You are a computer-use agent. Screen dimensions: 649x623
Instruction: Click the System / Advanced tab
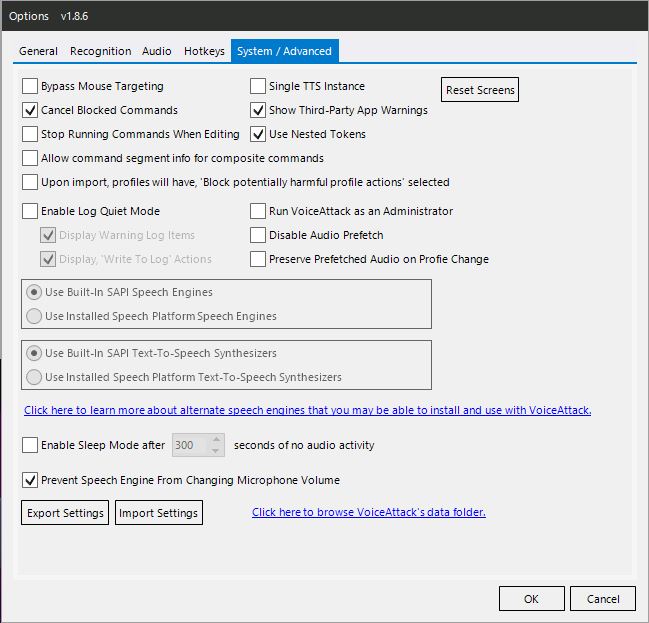284,51
